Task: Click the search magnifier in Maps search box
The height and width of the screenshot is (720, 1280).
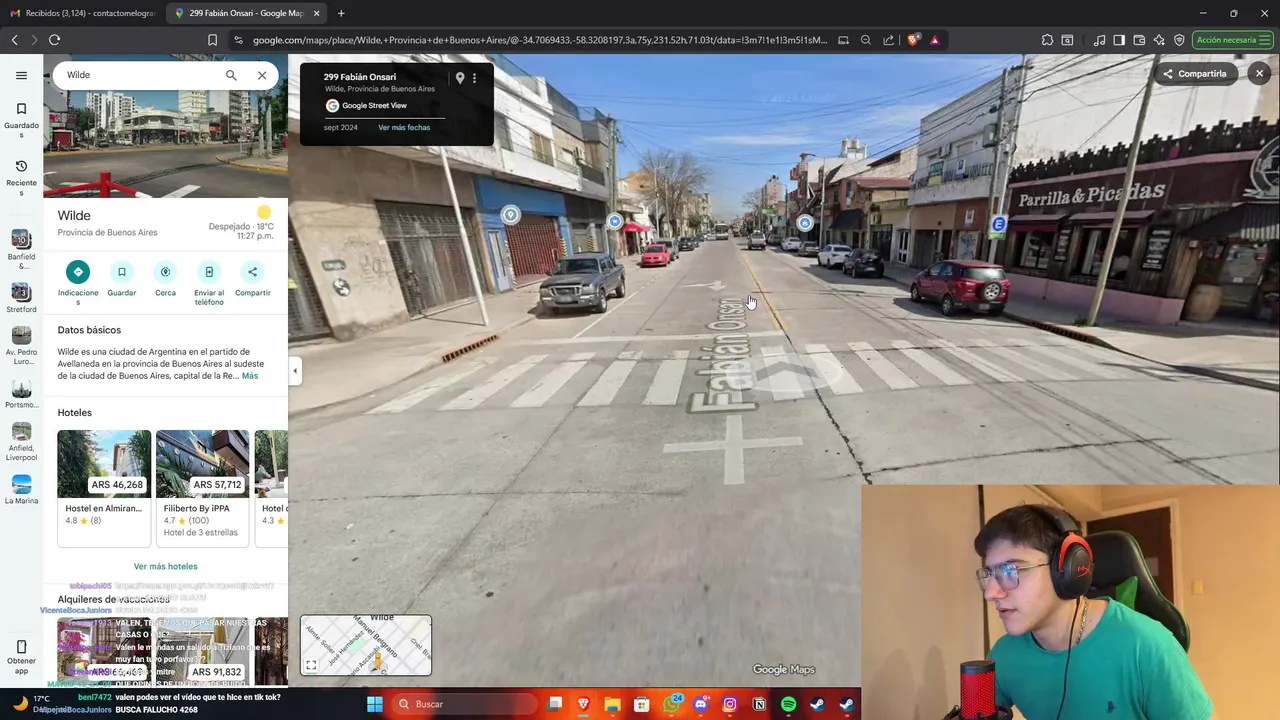Action: (x=231, y=75)
